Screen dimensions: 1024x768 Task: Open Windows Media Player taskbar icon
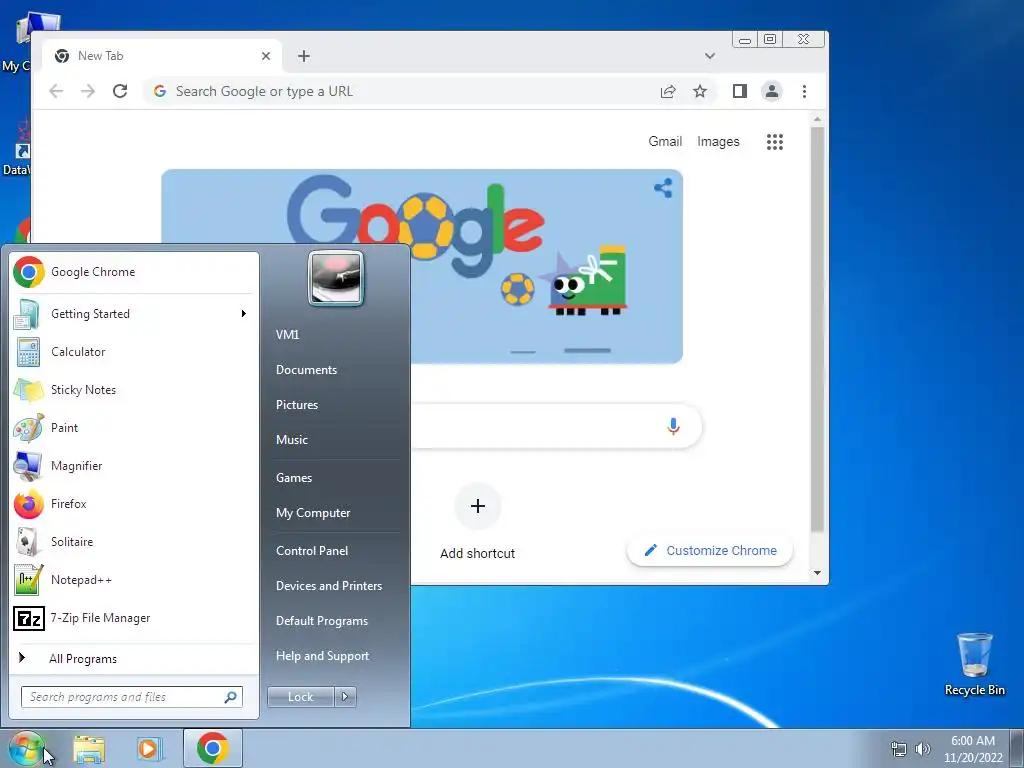click(x=149, y=749)
